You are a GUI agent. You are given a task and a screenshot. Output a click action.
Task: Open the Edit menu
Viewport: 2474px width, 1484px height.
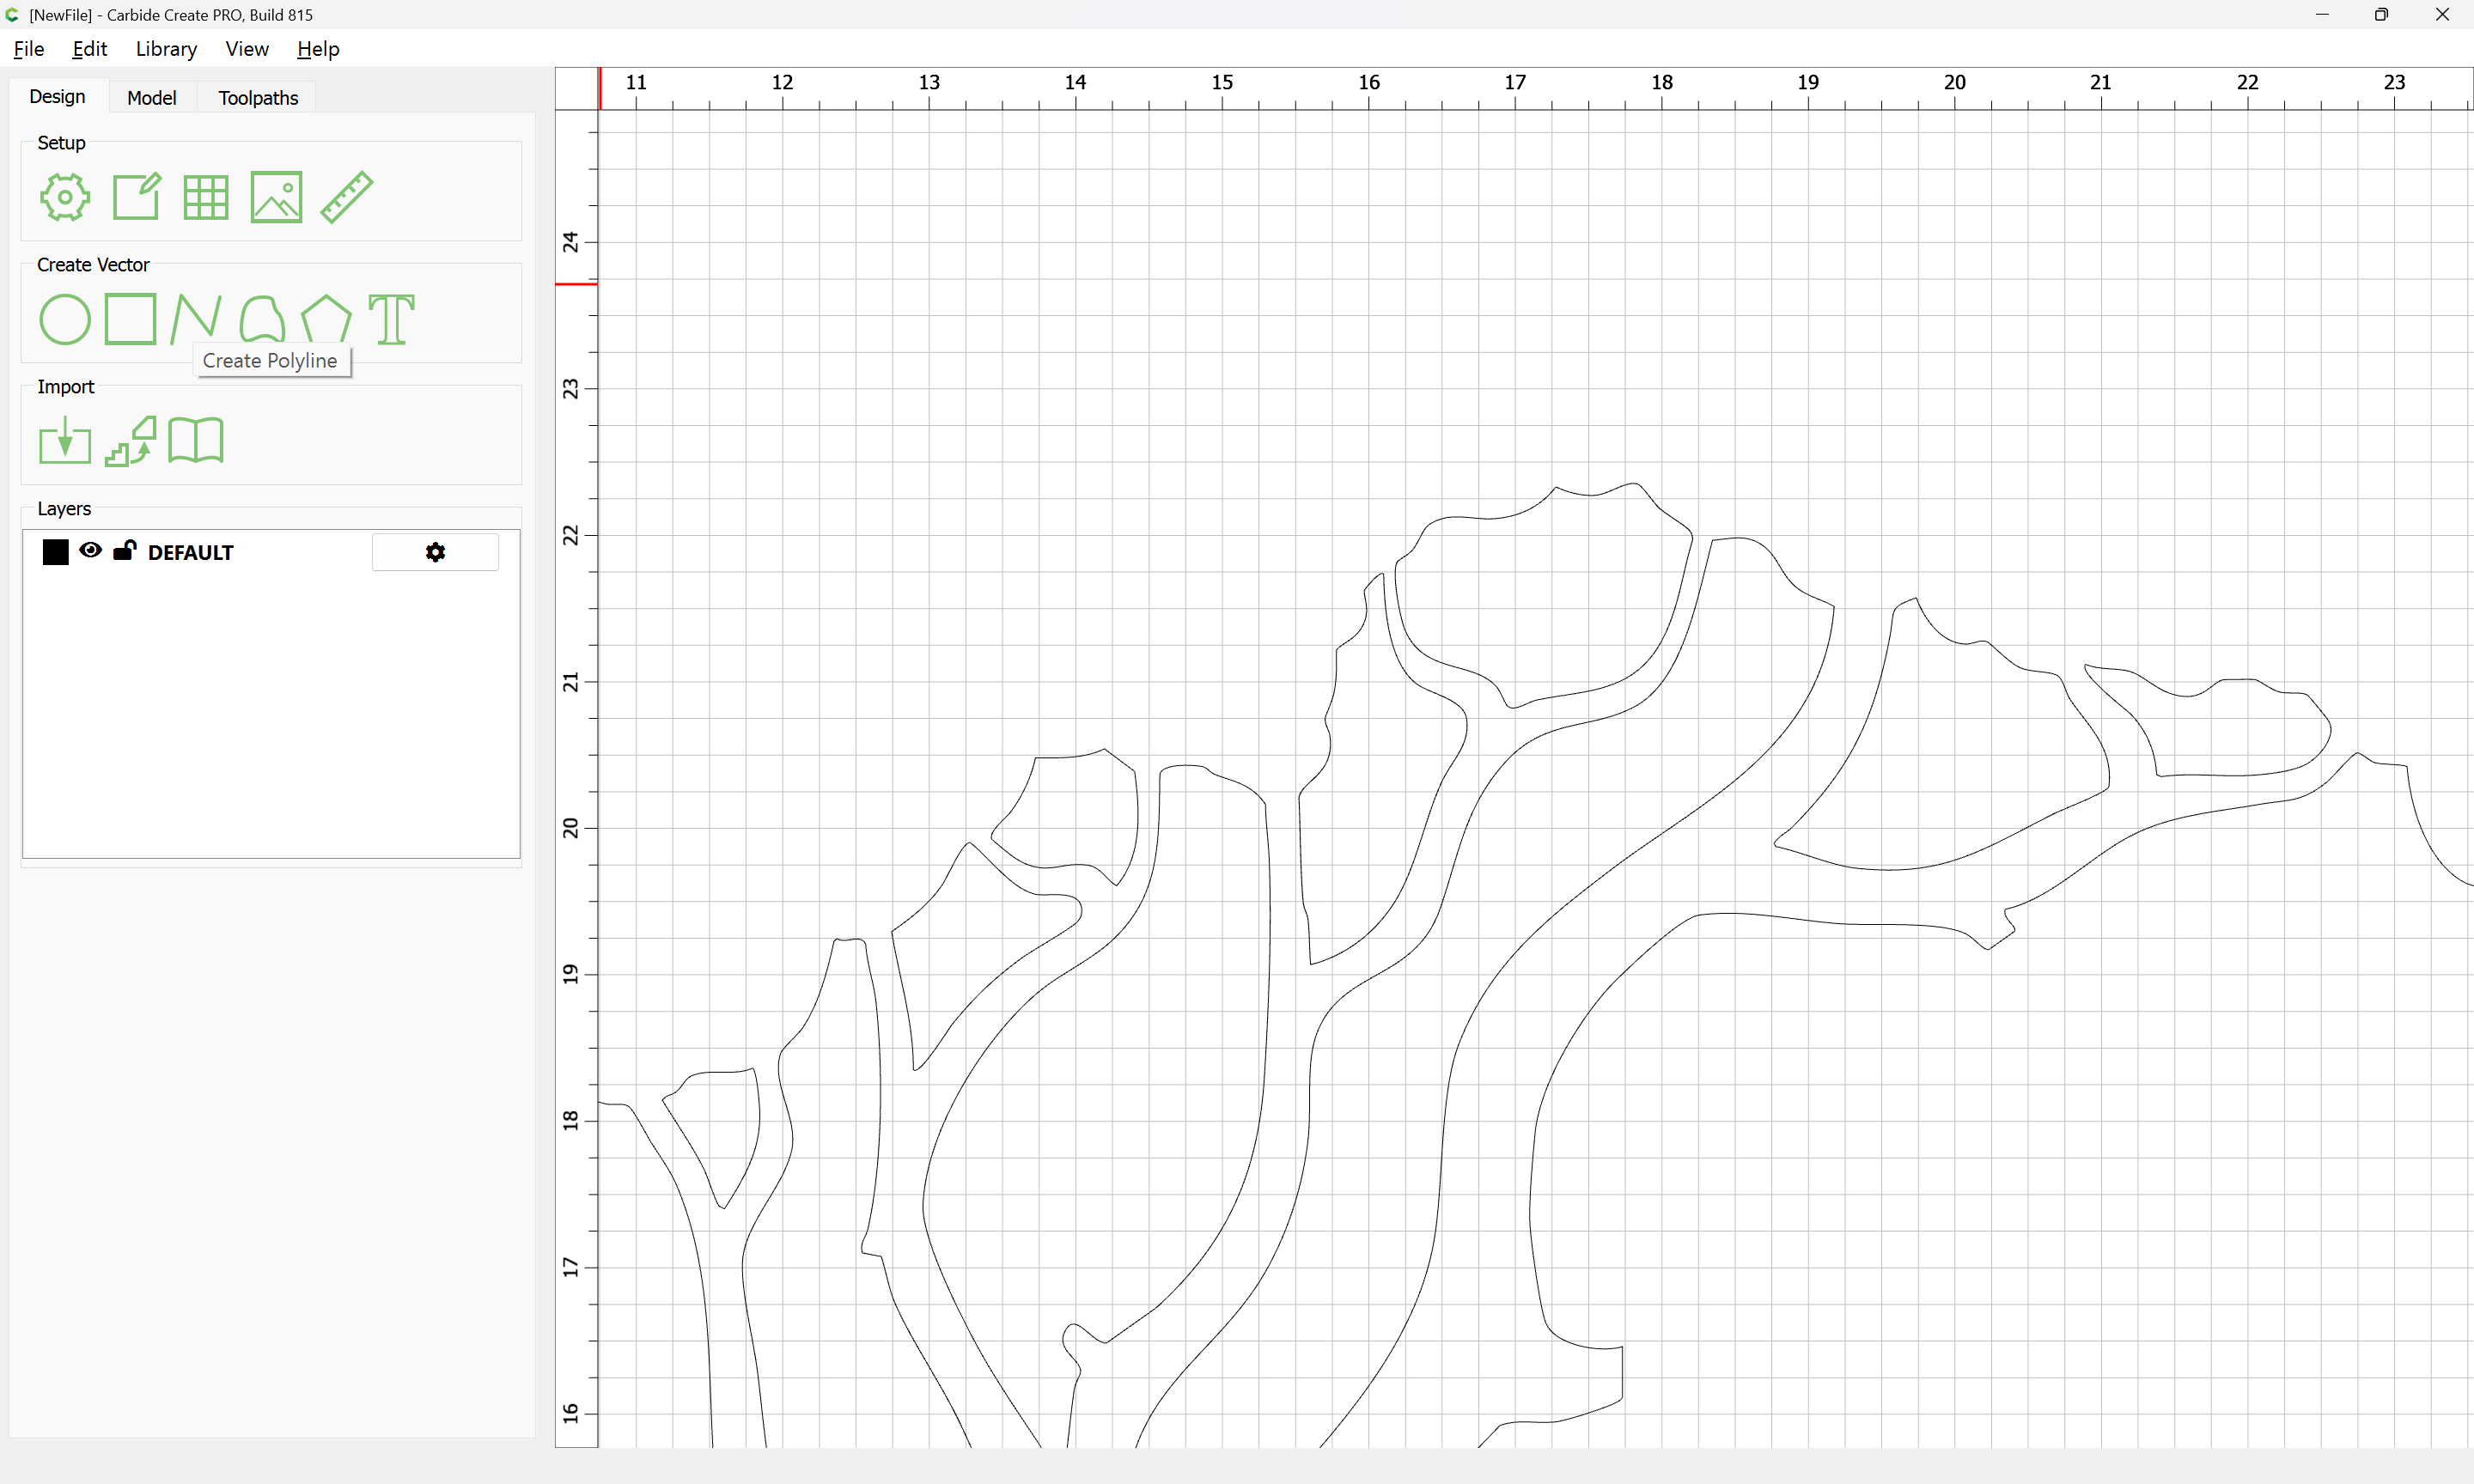(x=90, y=49)
